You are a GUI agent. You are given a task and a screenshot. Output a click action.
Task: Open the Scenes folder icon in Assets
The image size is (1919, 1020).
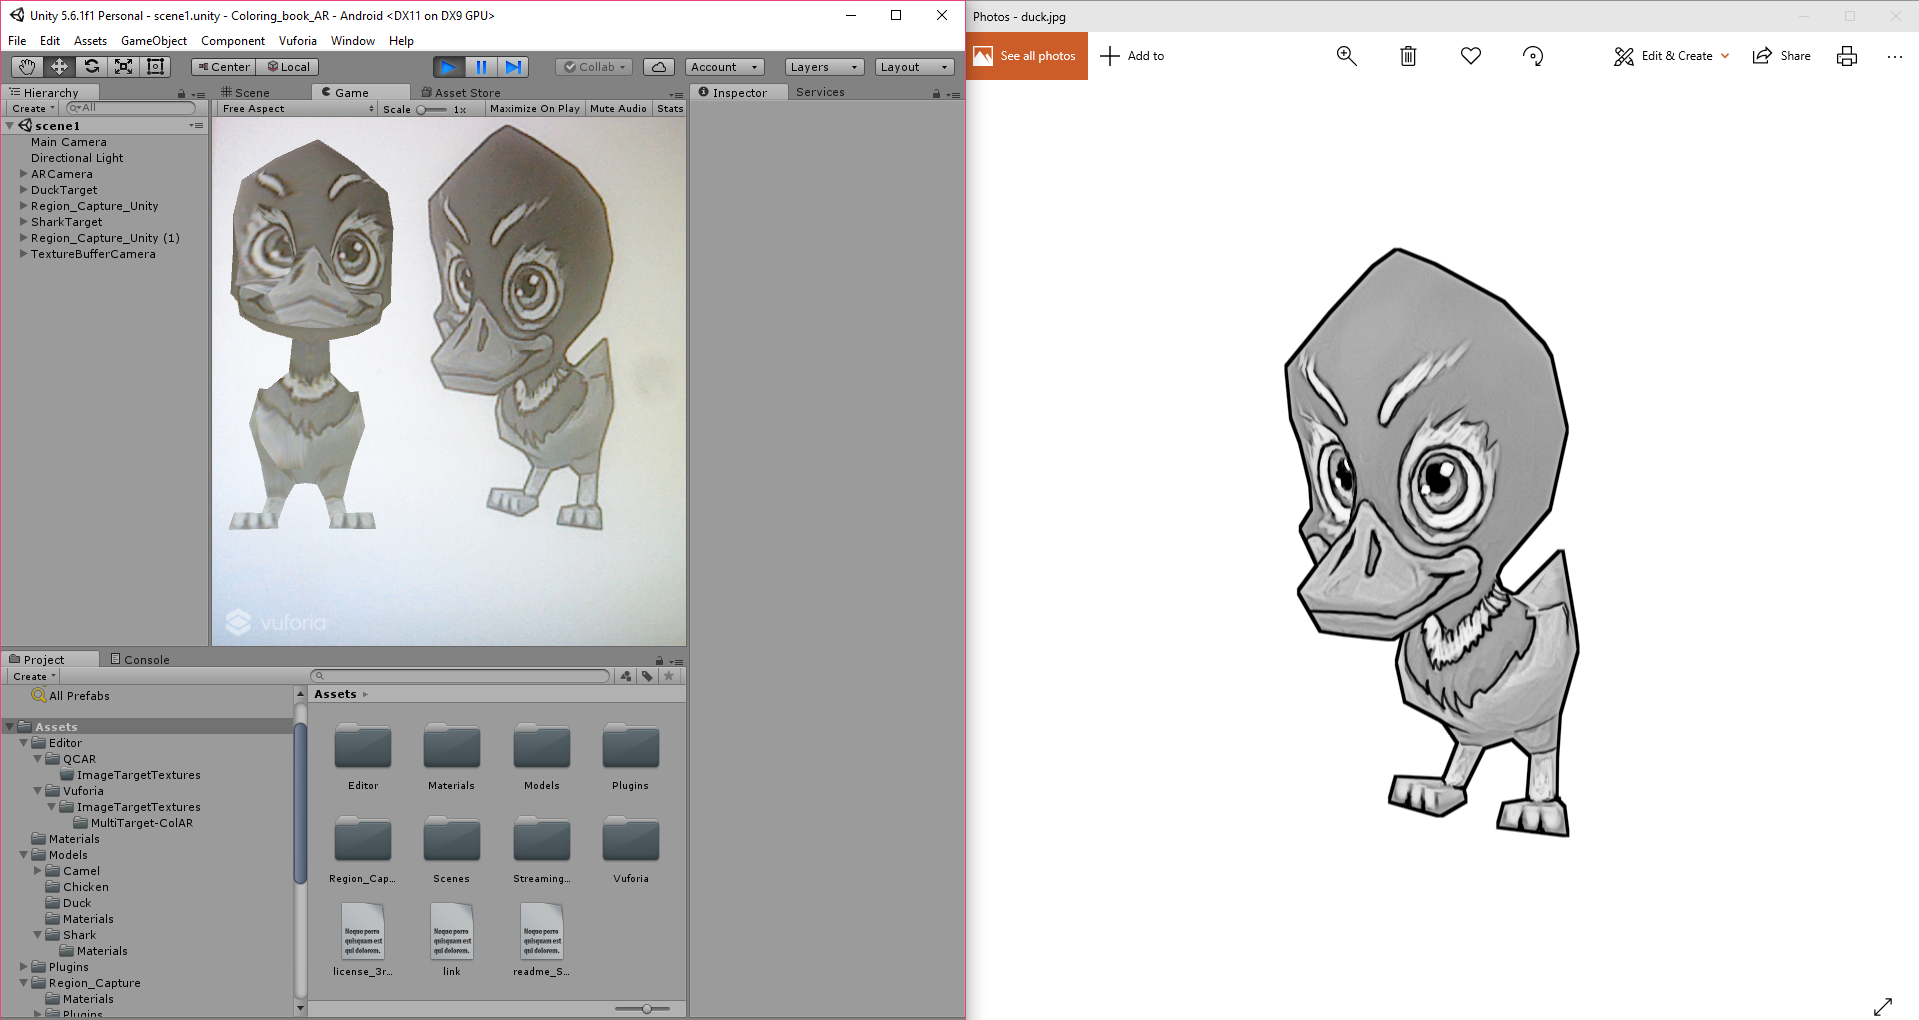point(451,841)
